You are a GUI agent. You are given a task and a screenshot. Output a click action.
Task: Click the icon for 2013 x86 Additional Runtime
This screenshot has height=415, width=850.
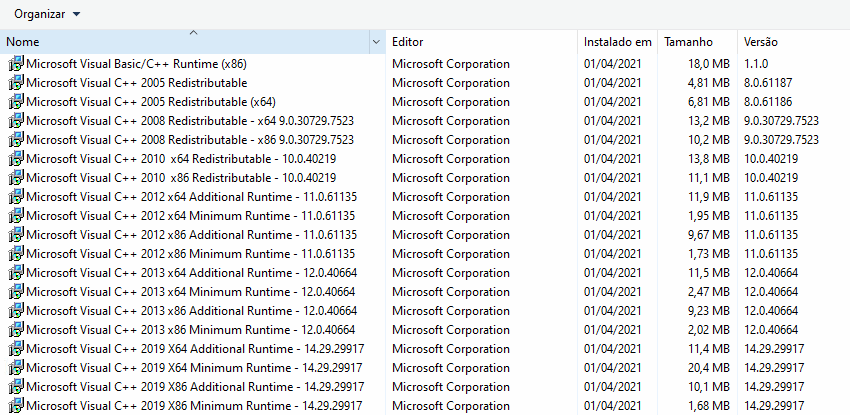pyautogui.click(x=17, y=311)
